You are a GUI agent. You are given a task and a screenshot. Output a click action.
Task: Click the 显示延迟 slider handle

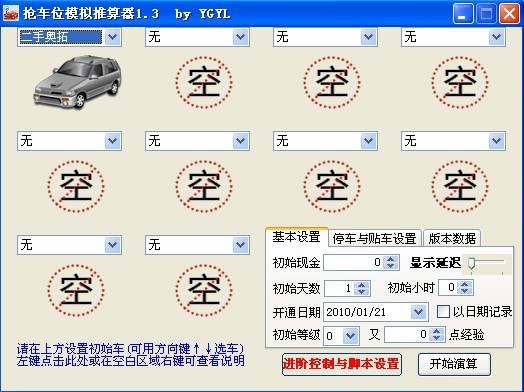(471, 263)
